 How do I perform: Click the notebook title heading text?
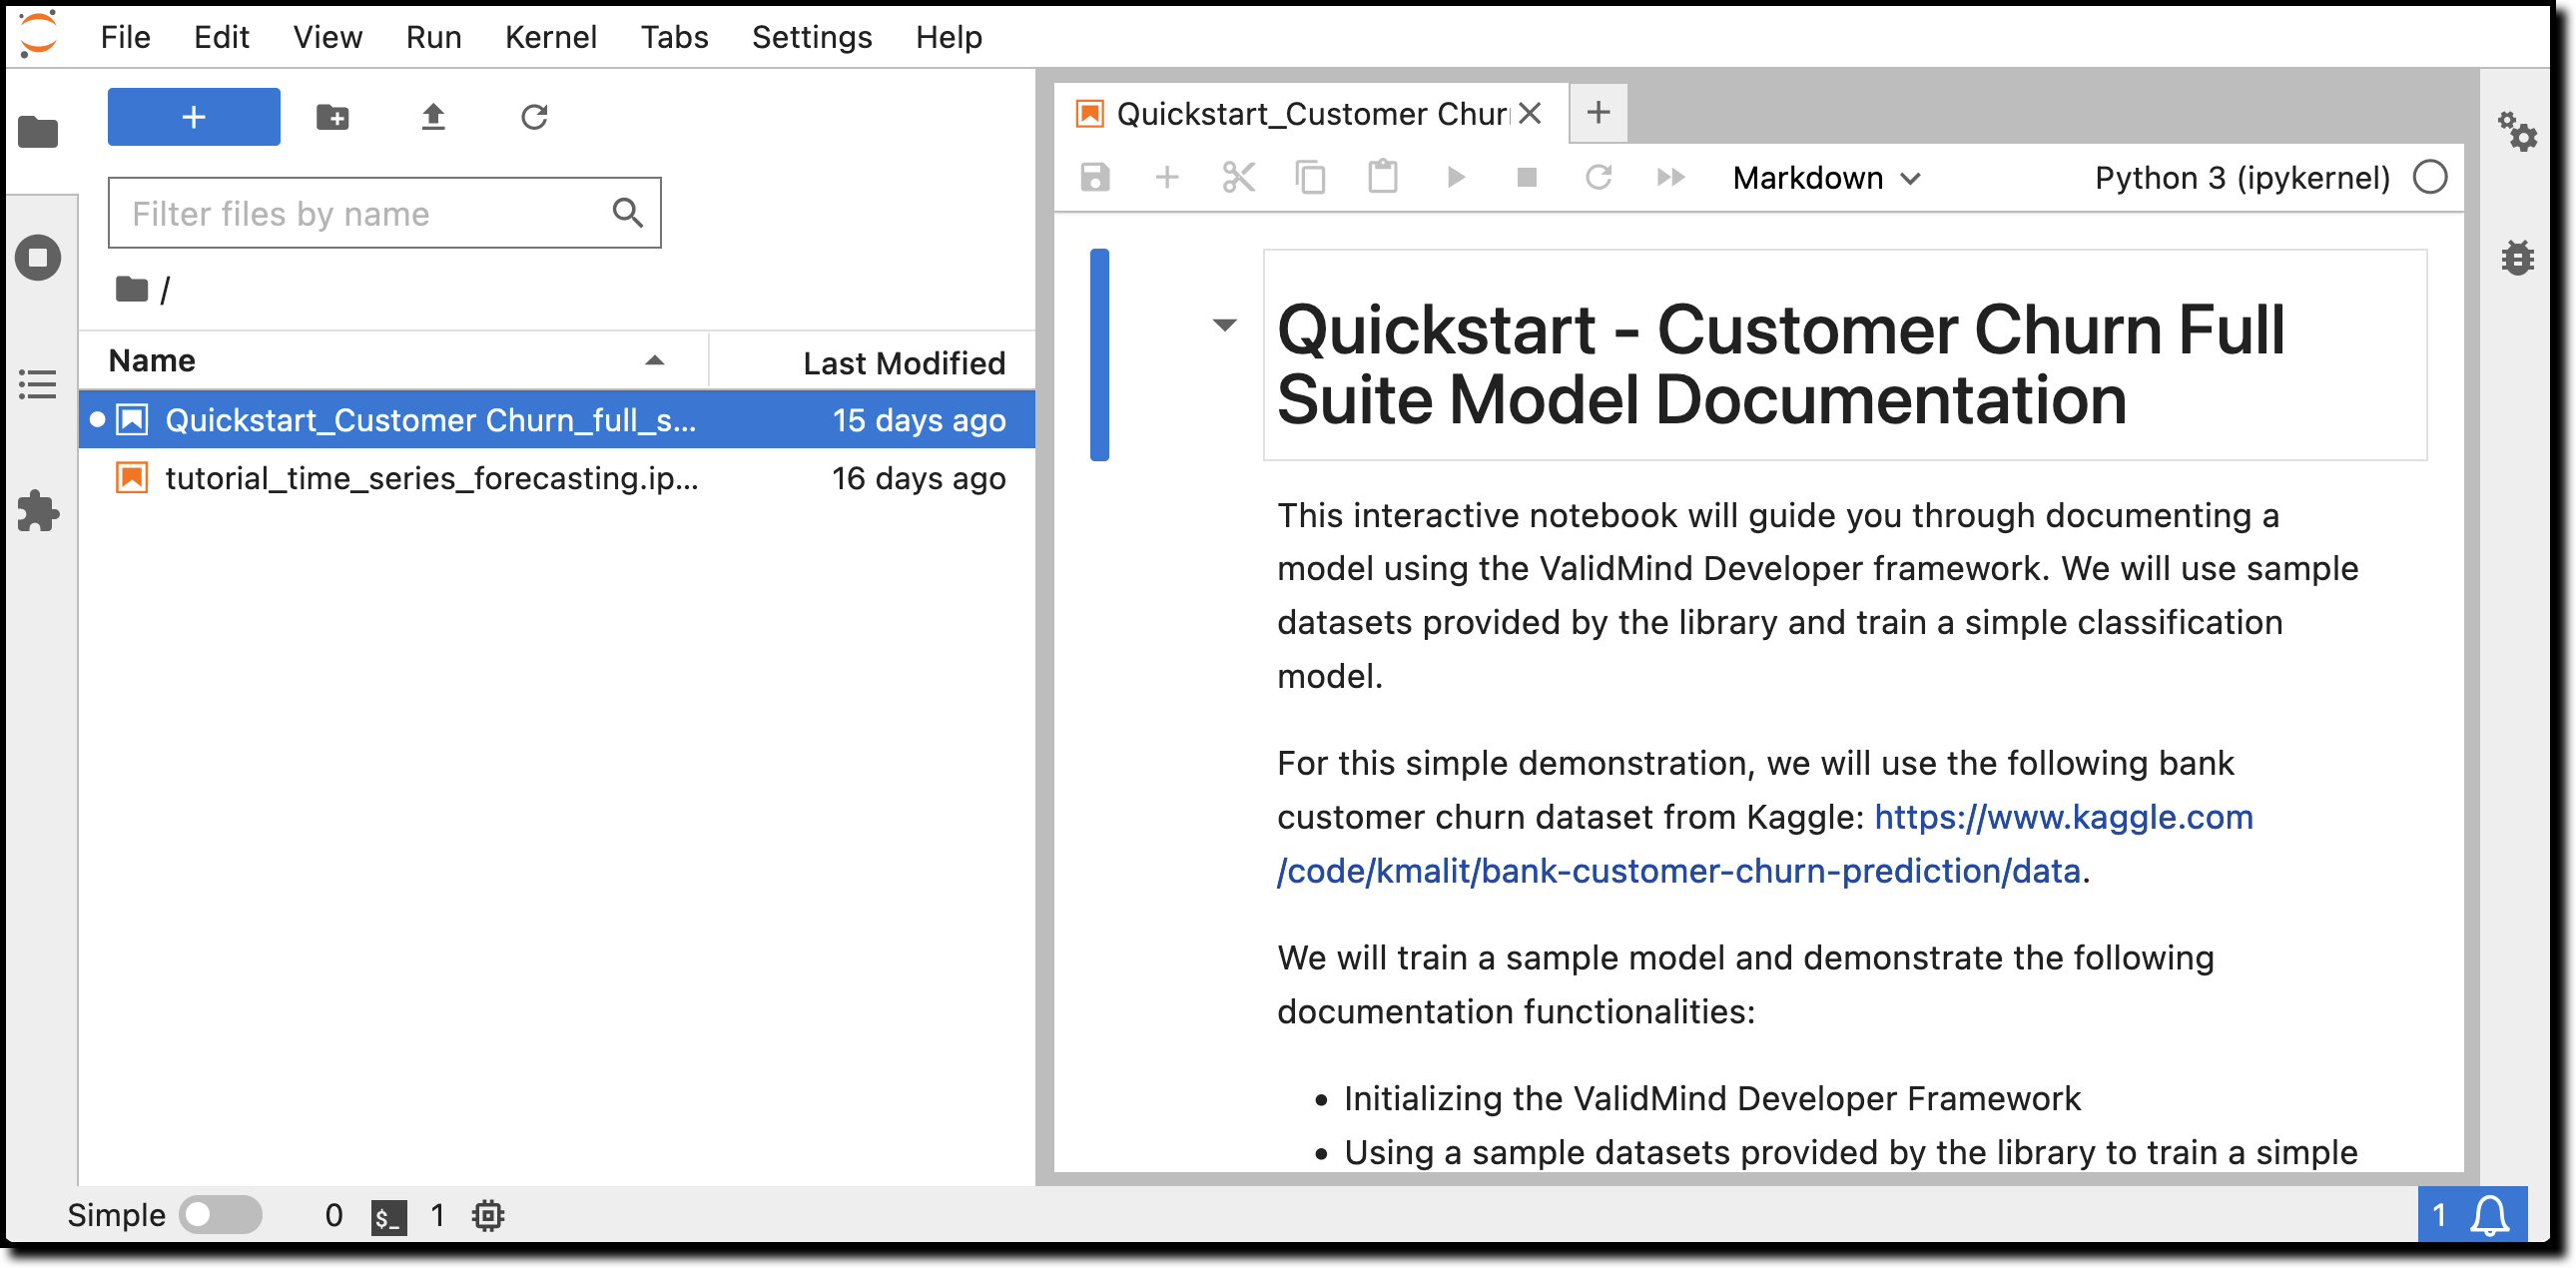(x=1781, y=365)
